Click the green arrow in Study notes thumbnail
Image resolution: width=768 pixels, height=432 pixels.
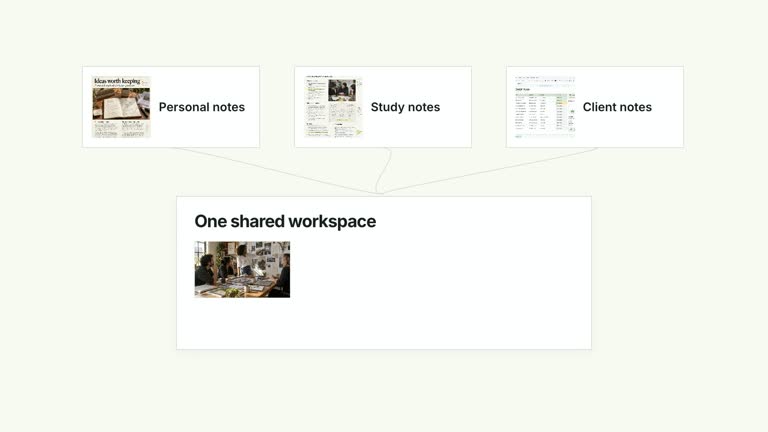[x=359, y=132]
